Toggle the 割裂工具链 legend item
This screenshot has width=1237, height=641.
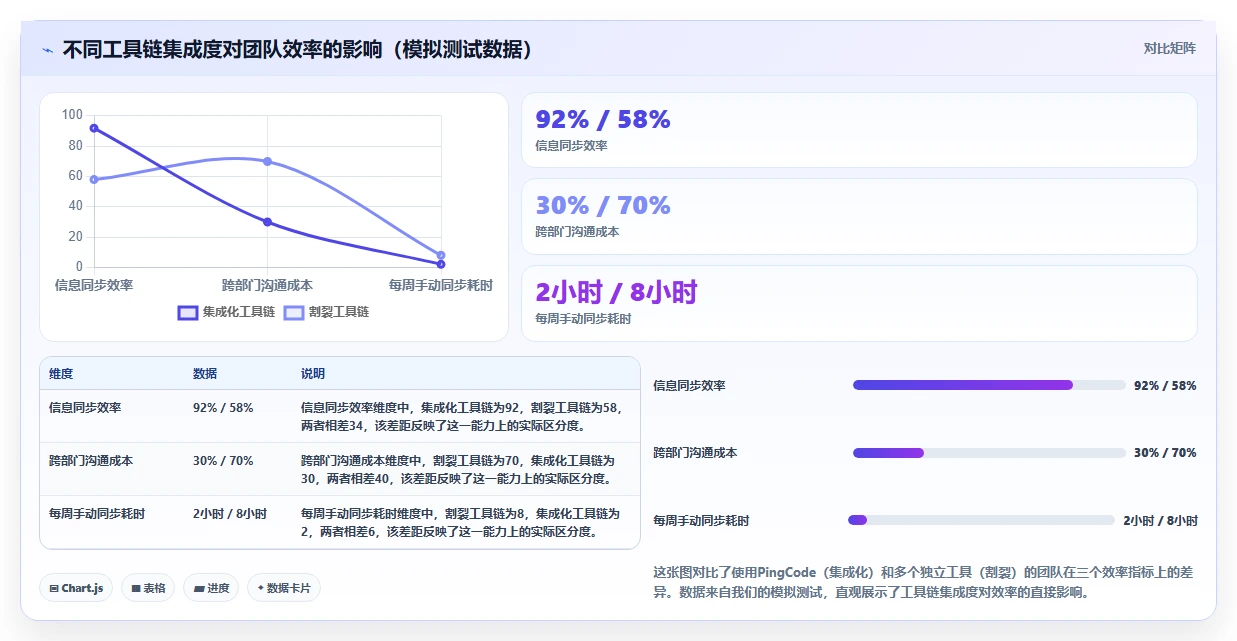point(326,312)
